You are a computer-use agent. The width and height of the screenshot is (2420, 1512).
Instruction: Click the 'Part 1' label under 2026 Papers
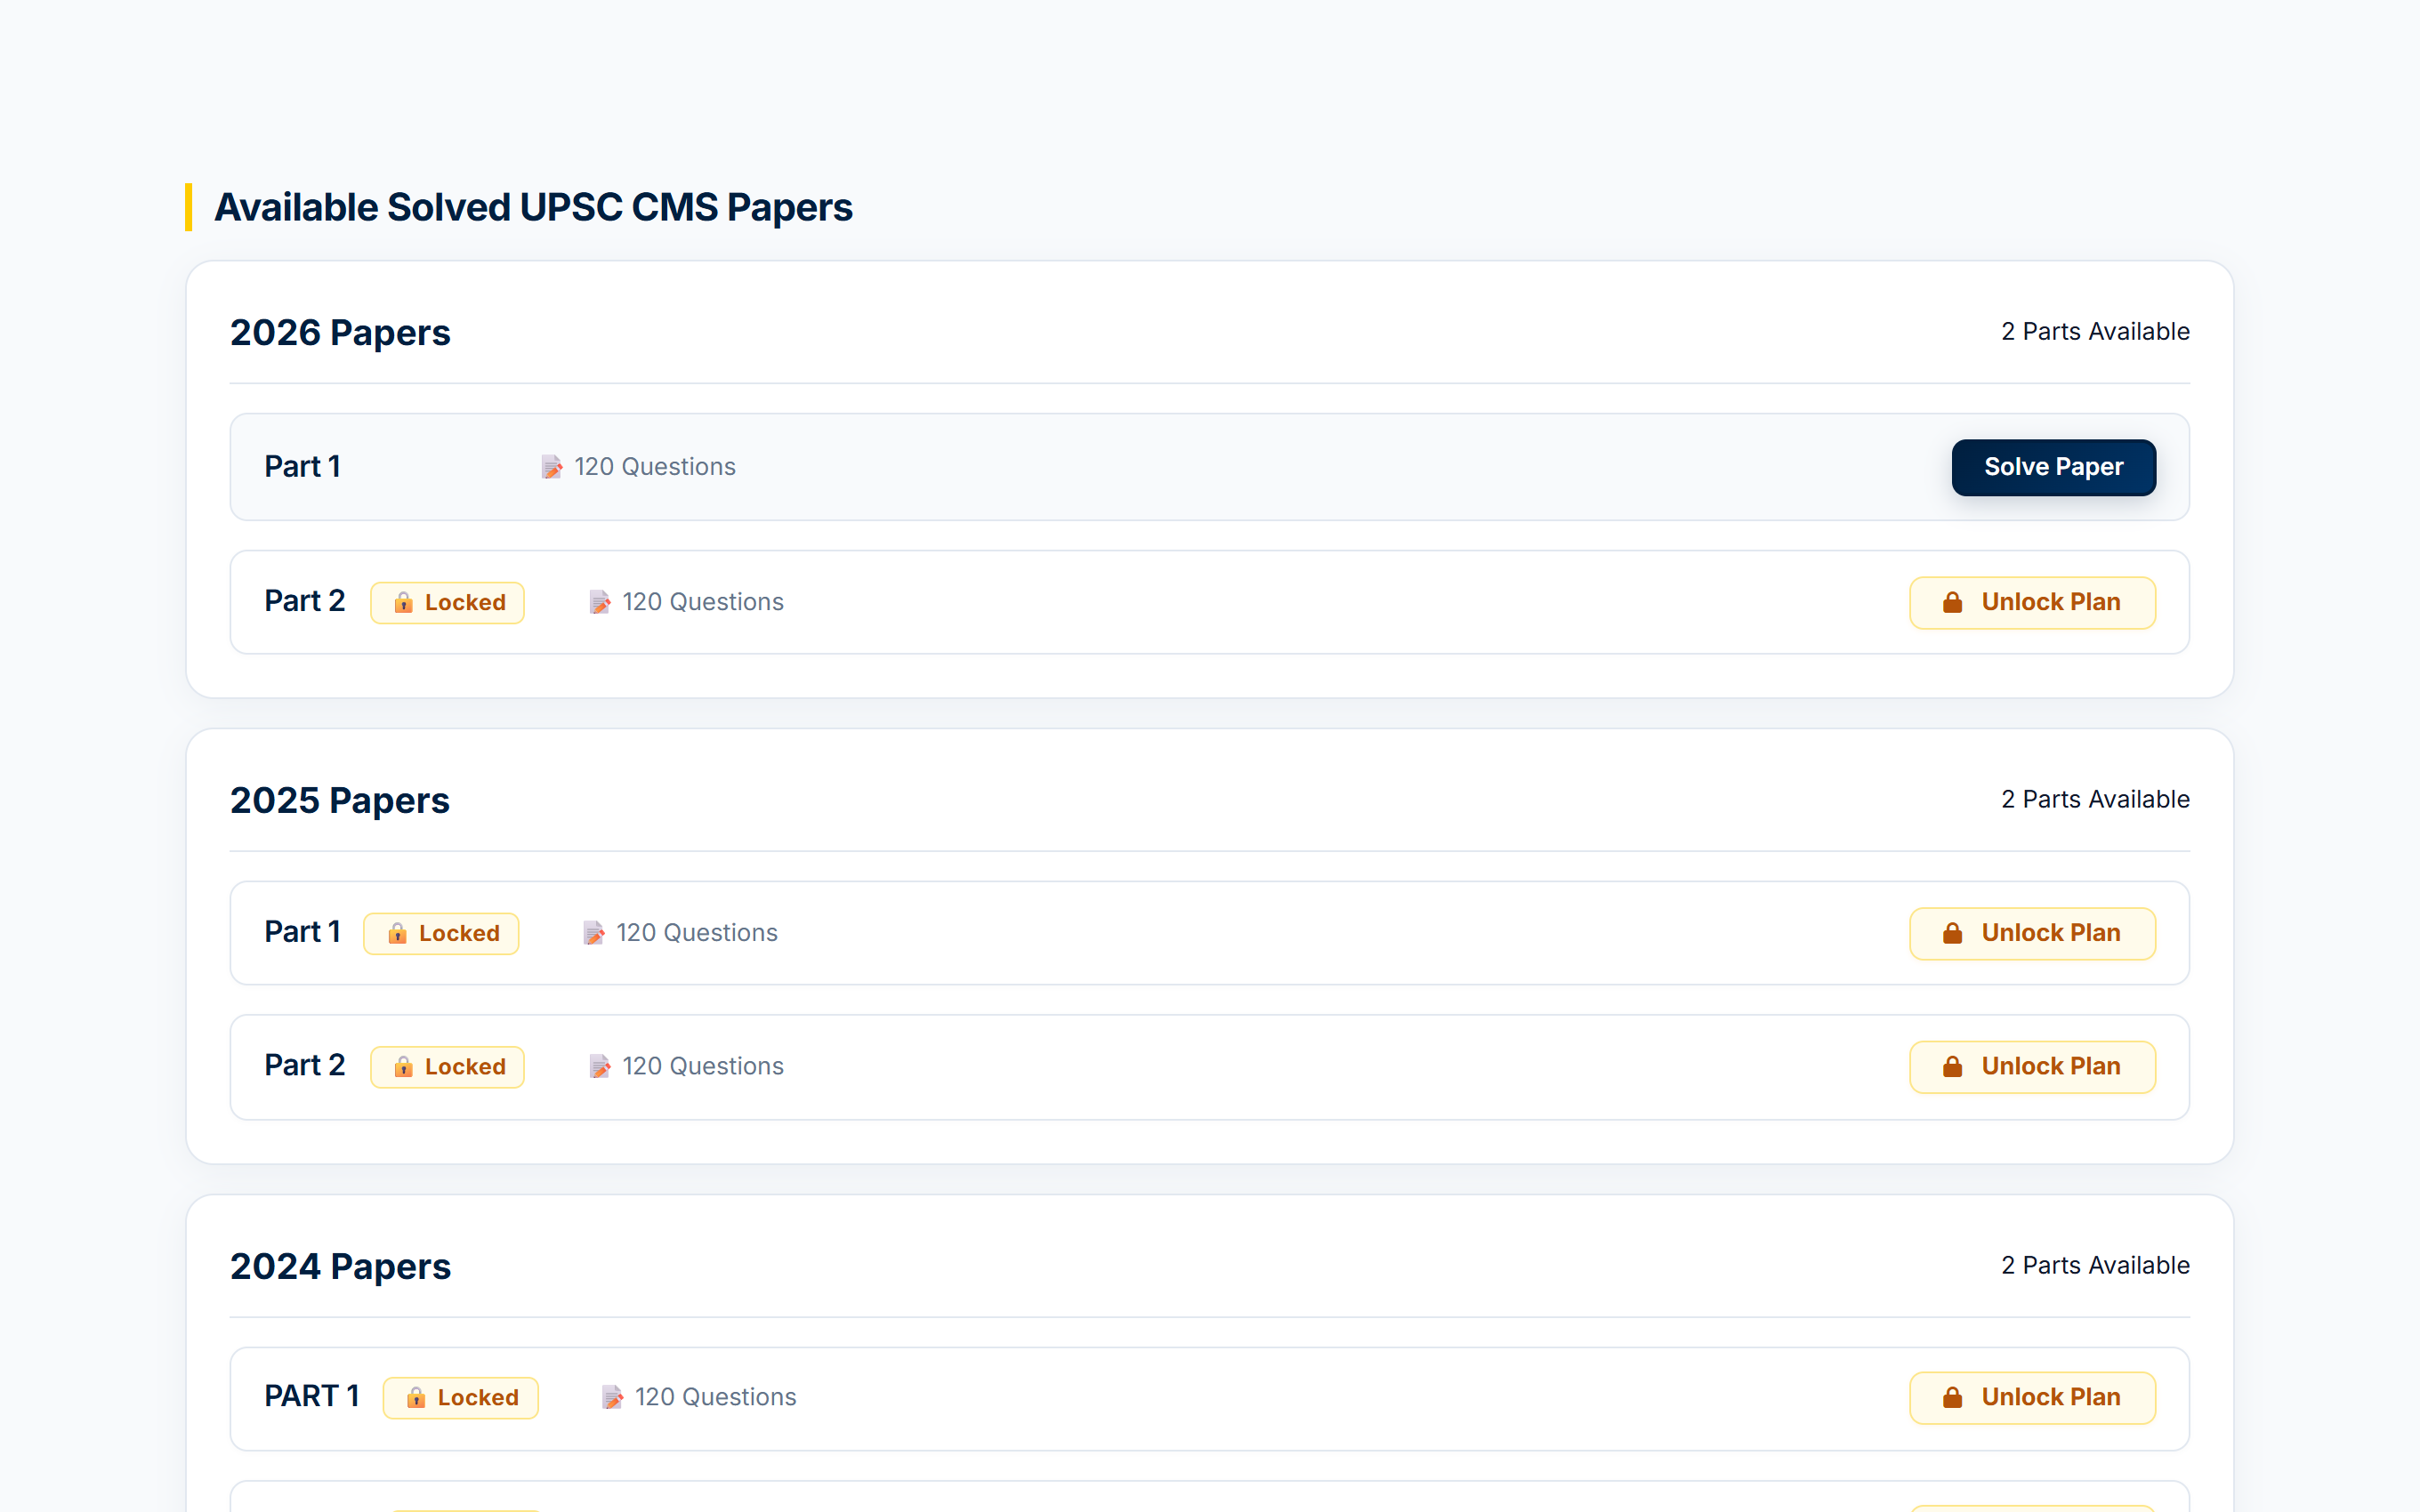point(302,467)
